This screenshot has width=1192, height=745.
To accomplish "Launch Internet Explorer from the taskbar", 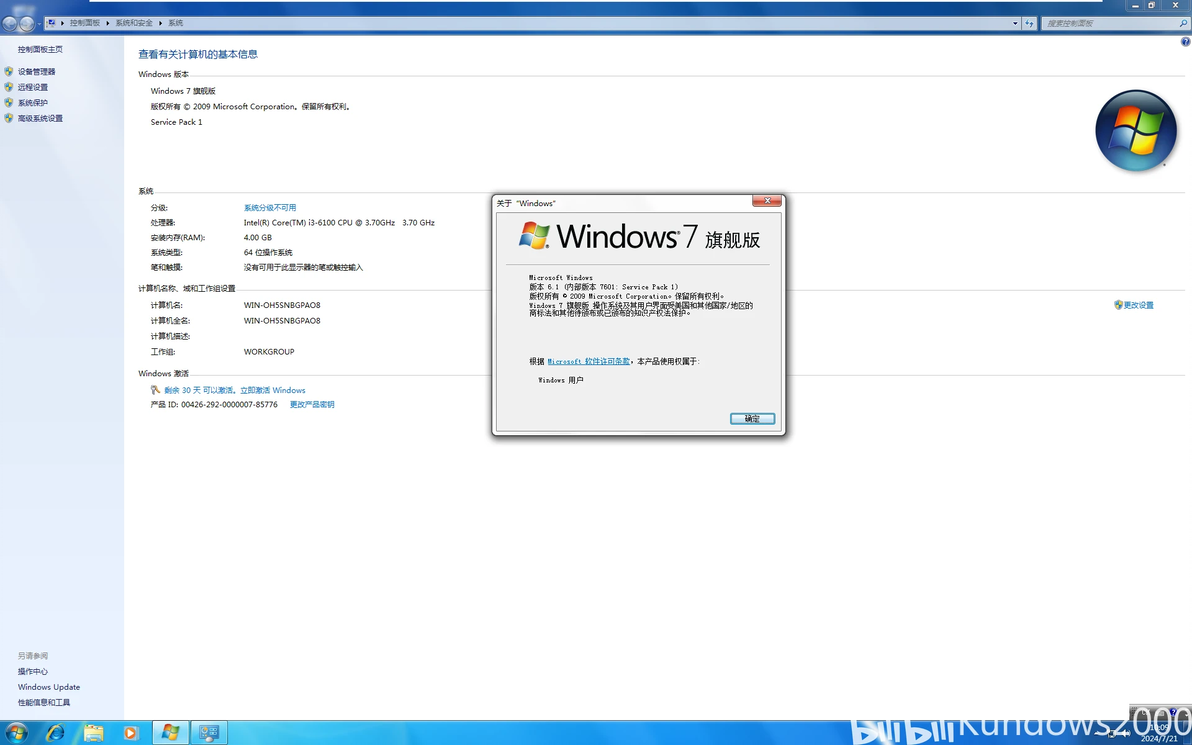I will [x=55, y=733].
